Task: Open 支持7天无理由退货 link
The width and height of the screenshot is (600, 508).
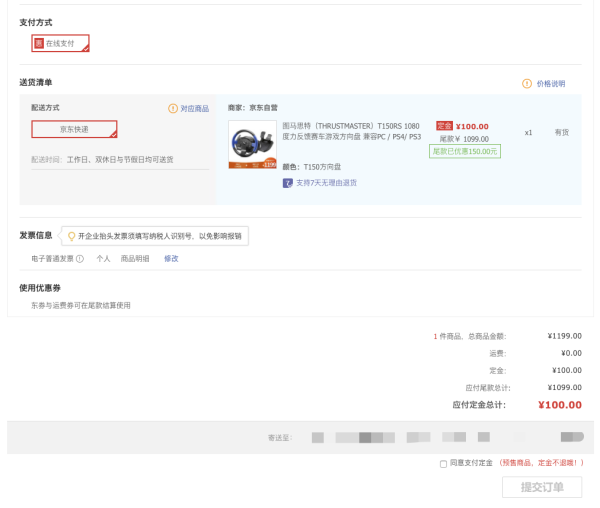Action: 326,183
